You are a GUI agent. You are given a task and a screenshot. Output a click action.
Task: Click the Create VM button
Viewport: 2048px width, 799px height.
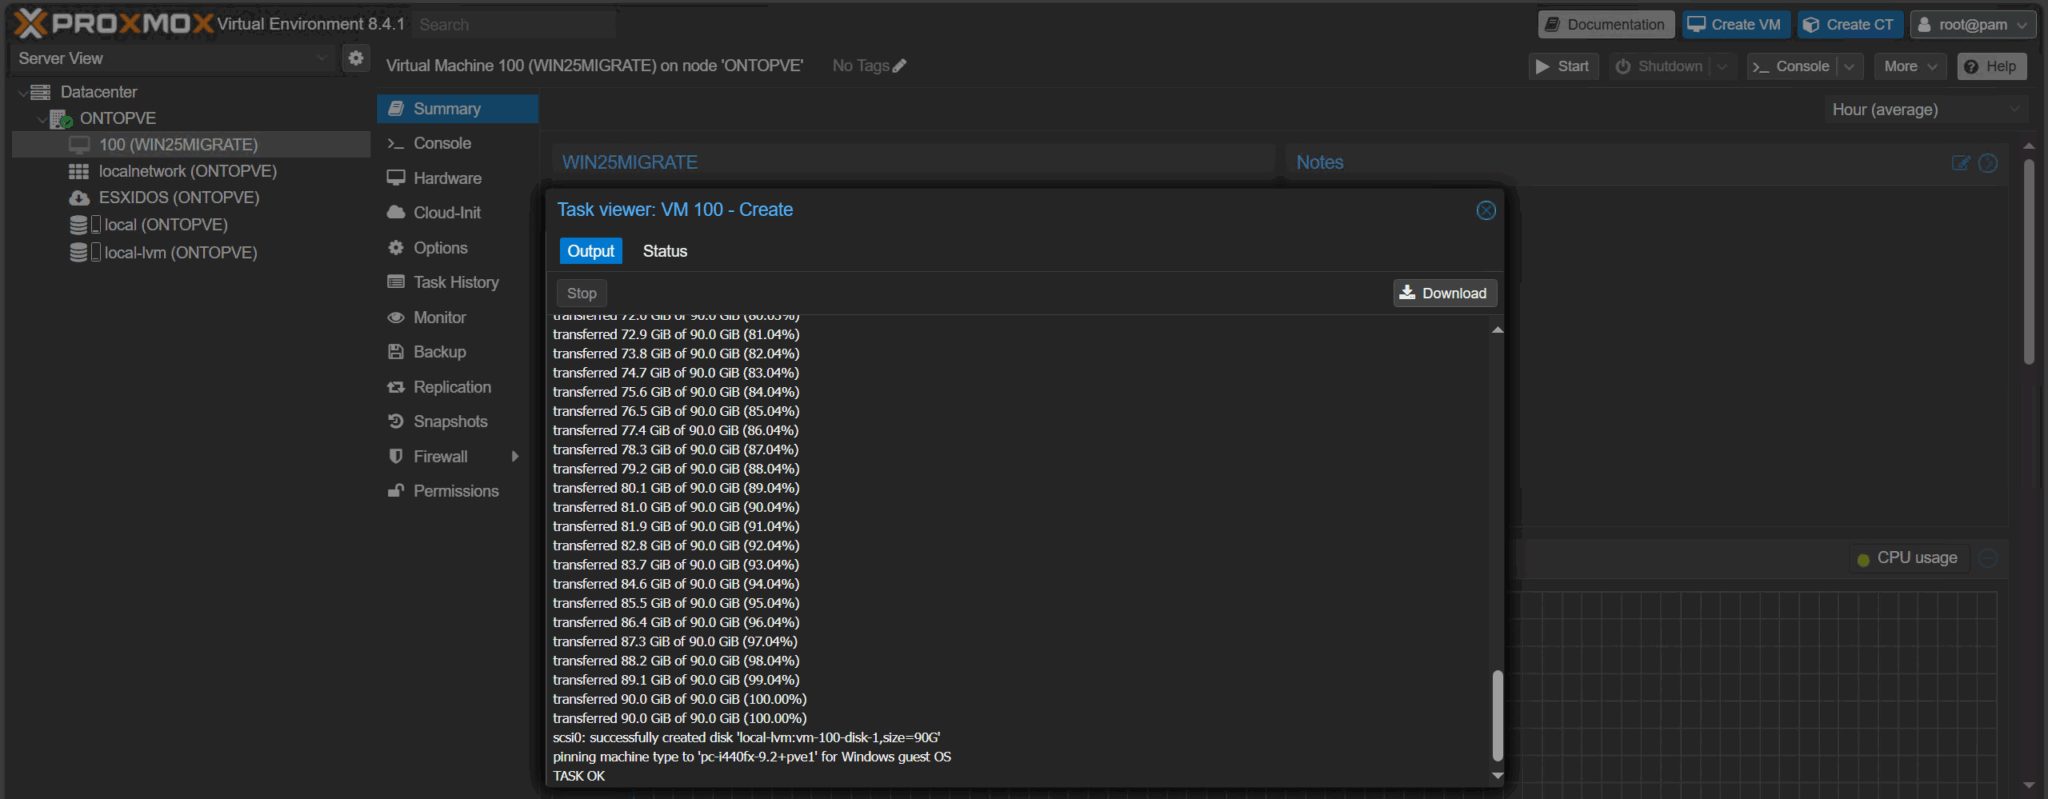(x=1736, y=24)
